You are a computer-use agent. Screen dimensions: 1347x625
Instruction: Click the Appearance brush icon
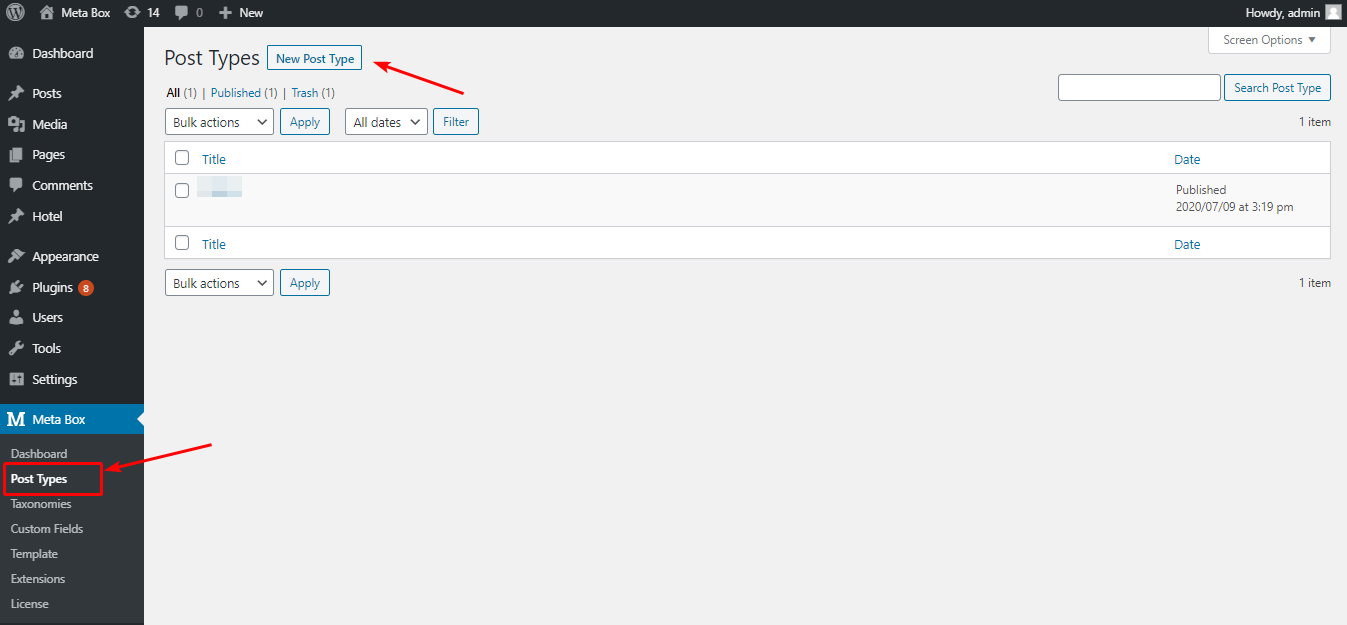coord(16,256)
